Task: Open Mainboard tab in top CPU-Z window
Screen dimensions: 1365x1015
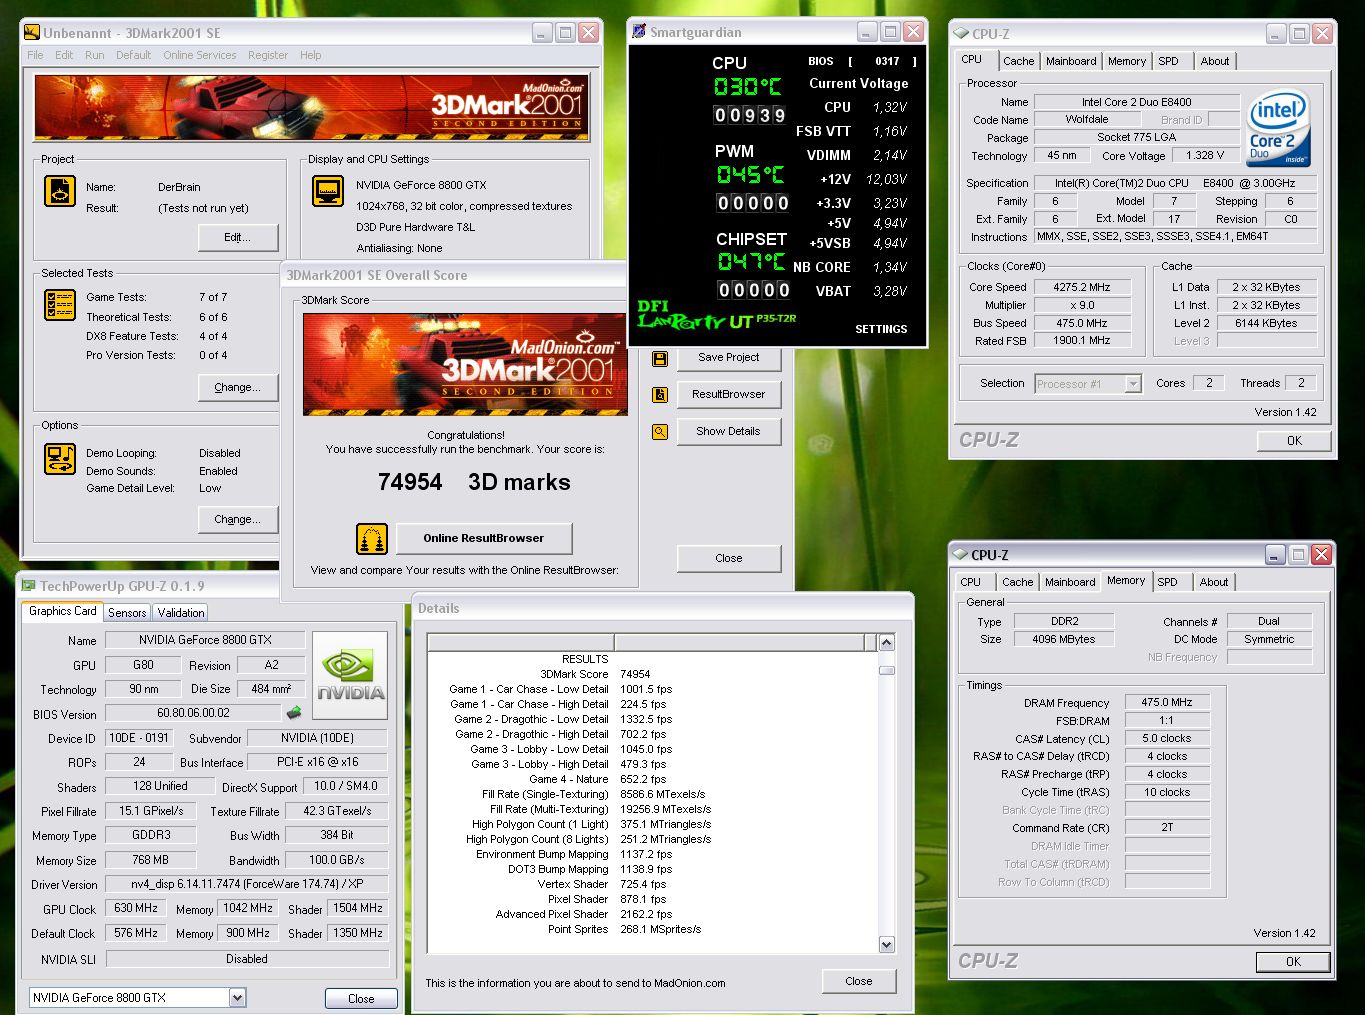Action: pos(1071,61)
